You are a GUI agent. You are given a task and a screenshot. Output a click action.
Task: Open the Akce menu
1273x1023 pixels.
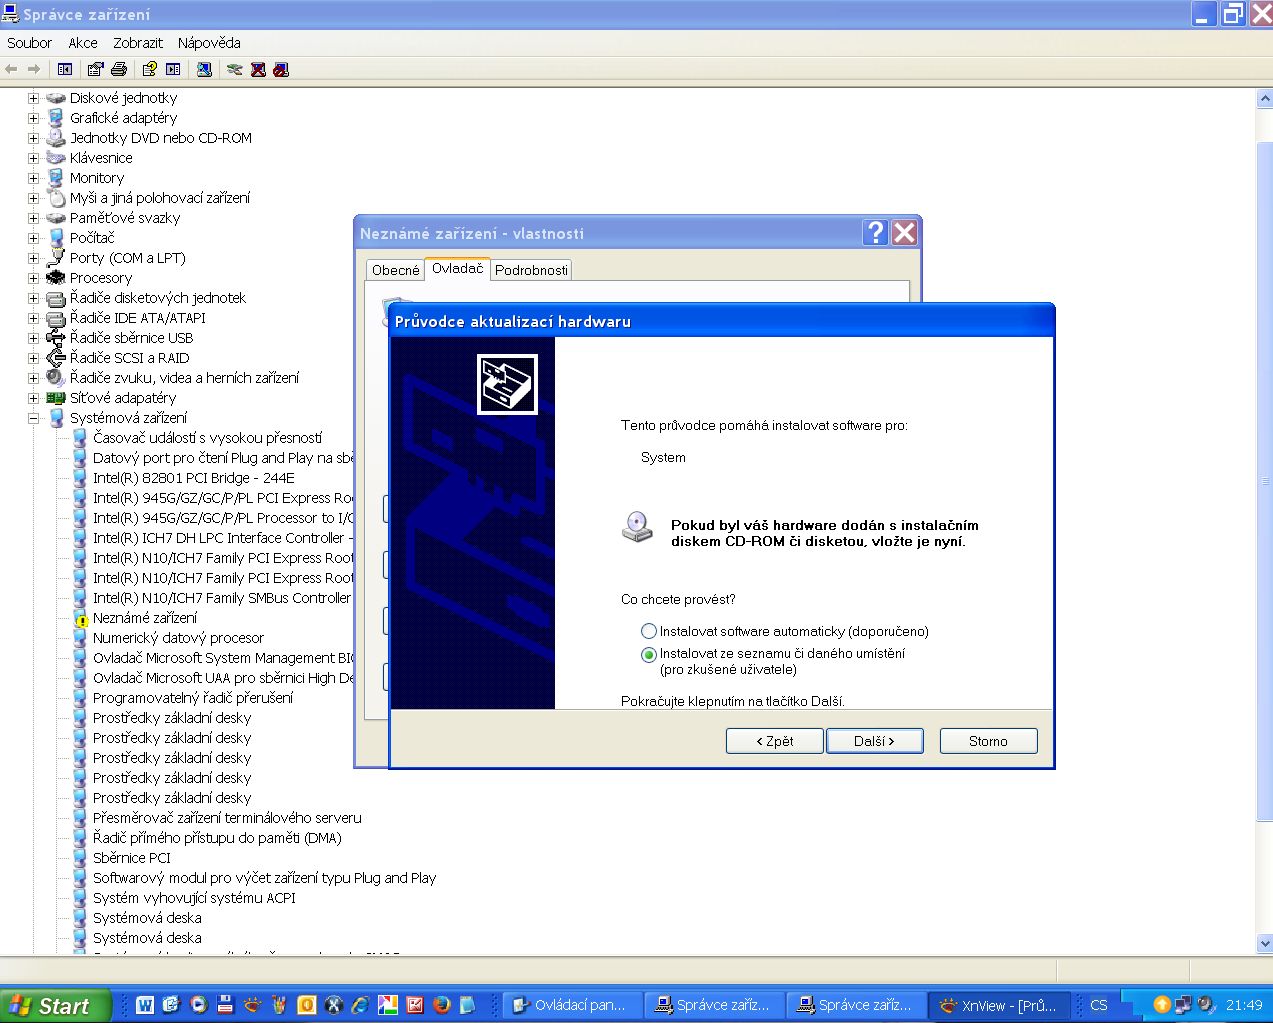[83, 43]
